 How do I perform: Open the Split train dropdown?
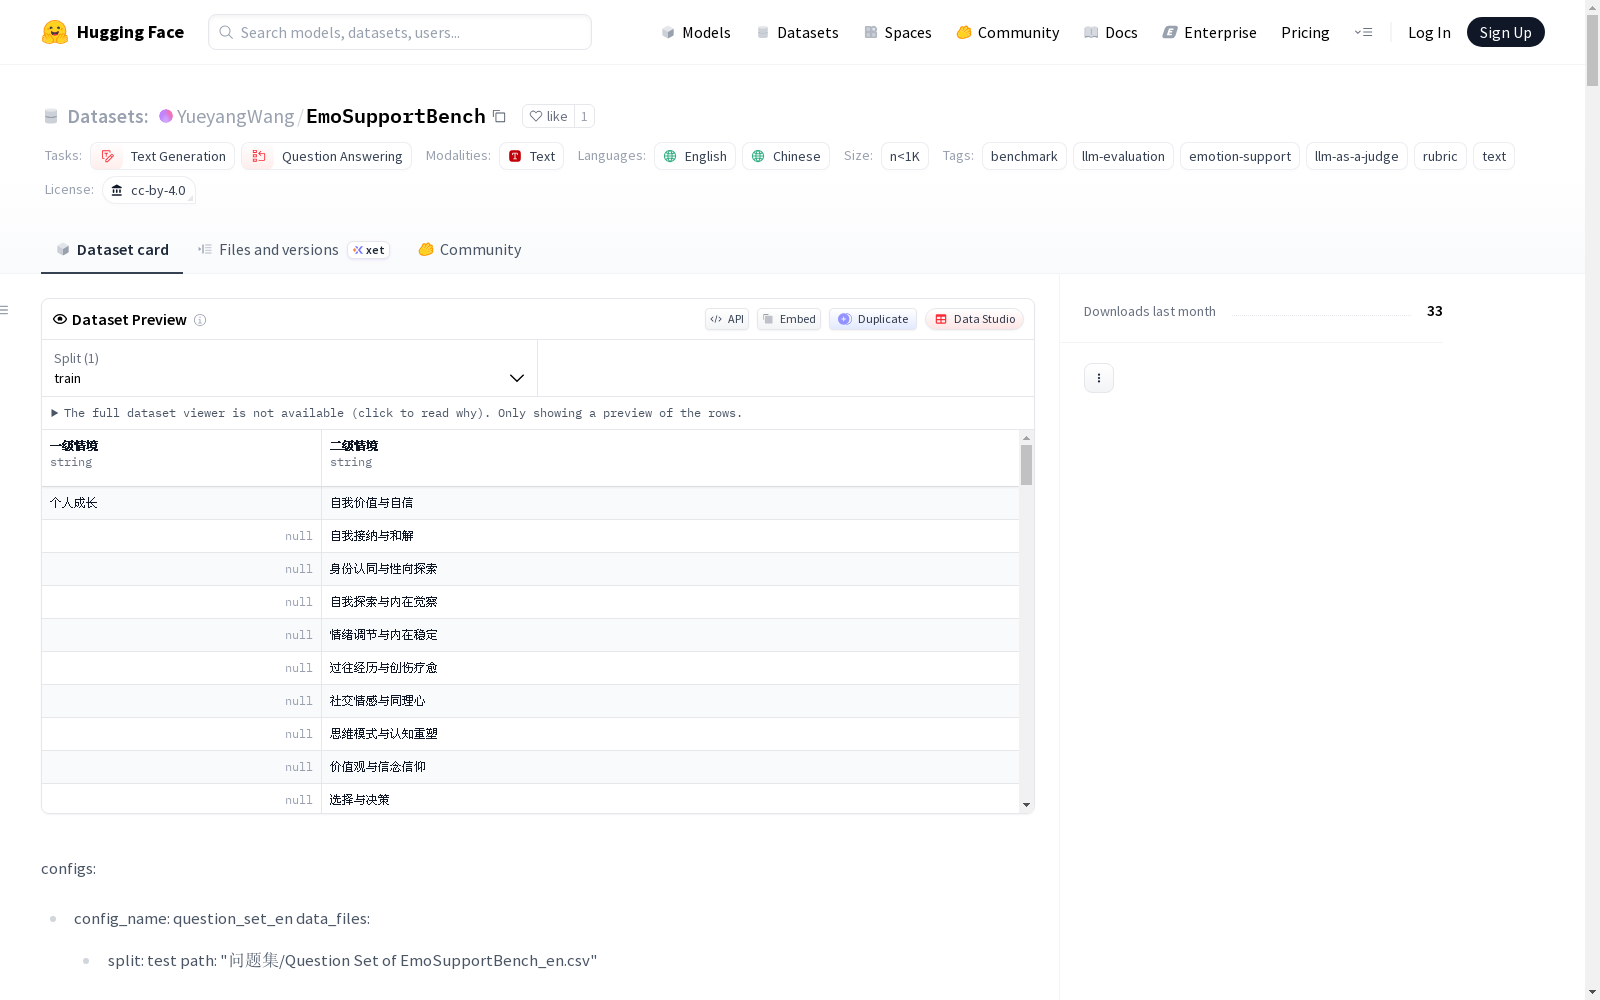pyautogui.click(x=289, y=368)
